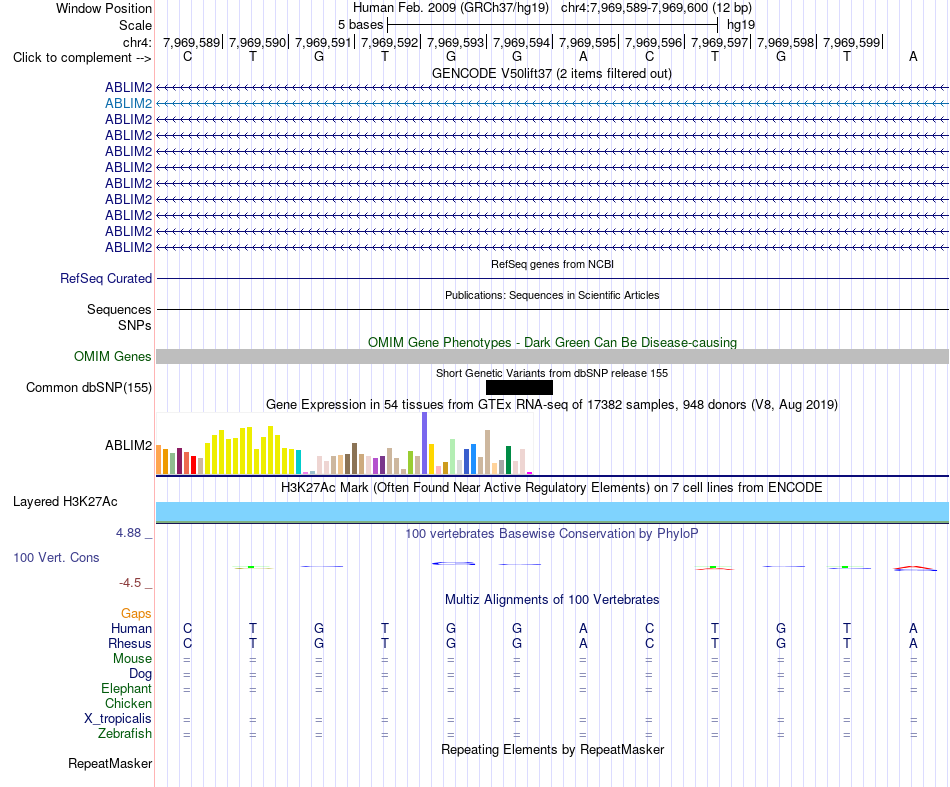950x787 pixels.
Task: Click the position label 7,969,590
Action: pyautogui.click(x=257, y=42)
